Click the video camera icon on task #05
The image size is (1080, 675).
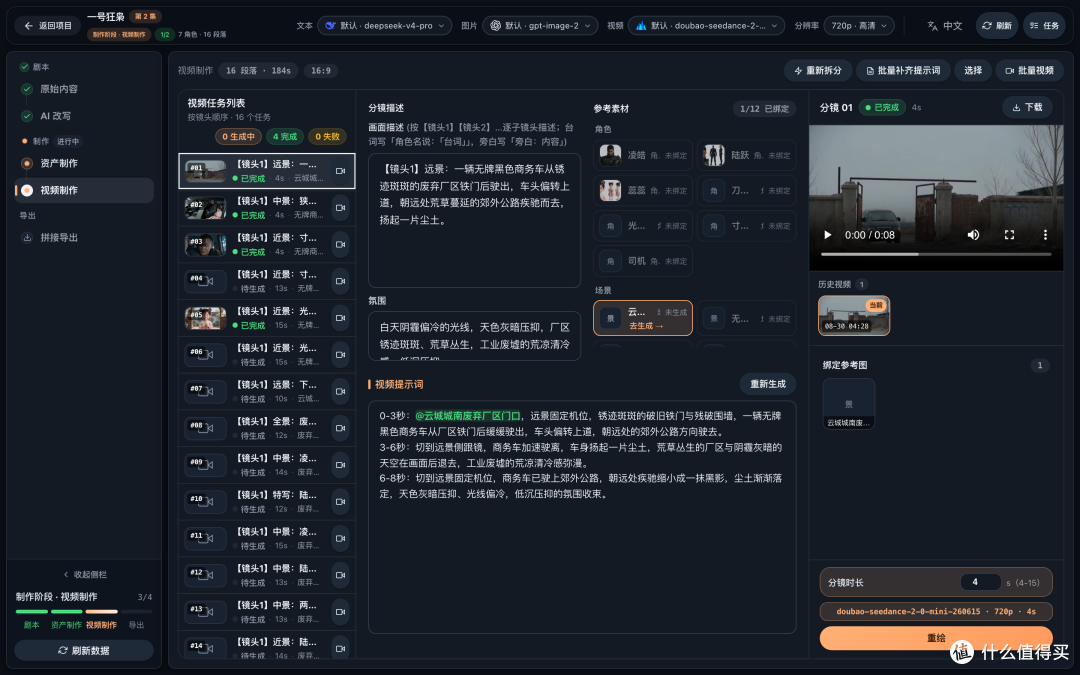pos(340,318)
